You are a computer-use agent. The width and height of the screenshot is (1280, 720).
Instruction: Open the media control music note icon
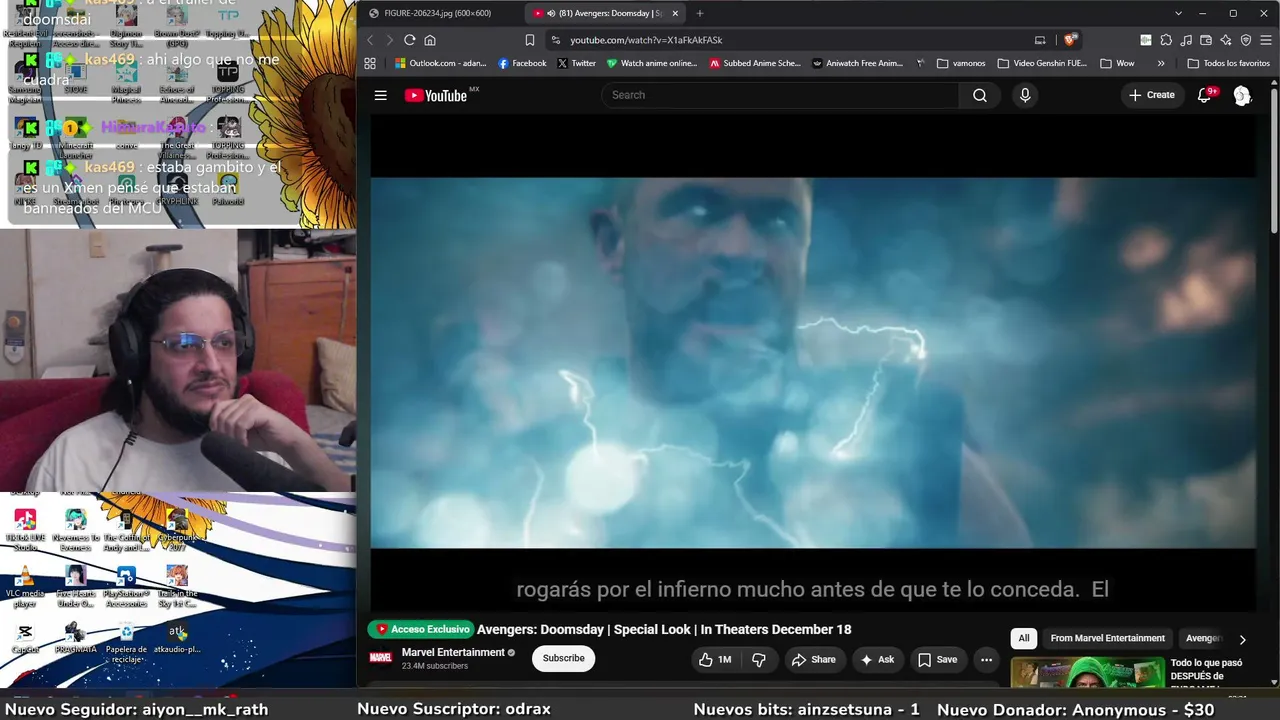pyautogui.click(x=1186, y=40)
